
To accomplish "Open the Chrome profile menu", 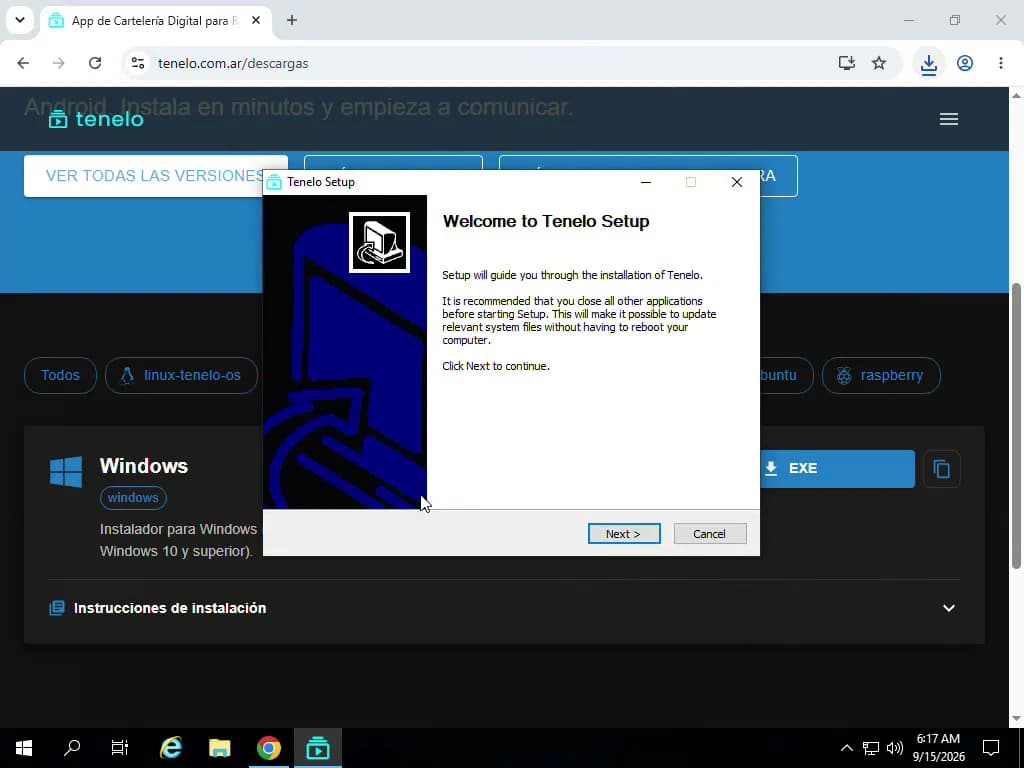I will [965, 63].
